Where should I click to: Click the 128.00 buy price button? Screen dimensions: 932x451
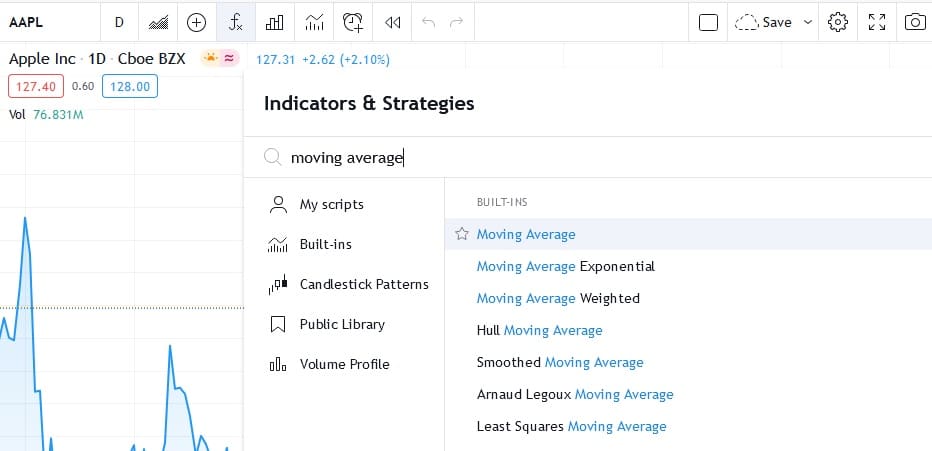click(129, 87)
